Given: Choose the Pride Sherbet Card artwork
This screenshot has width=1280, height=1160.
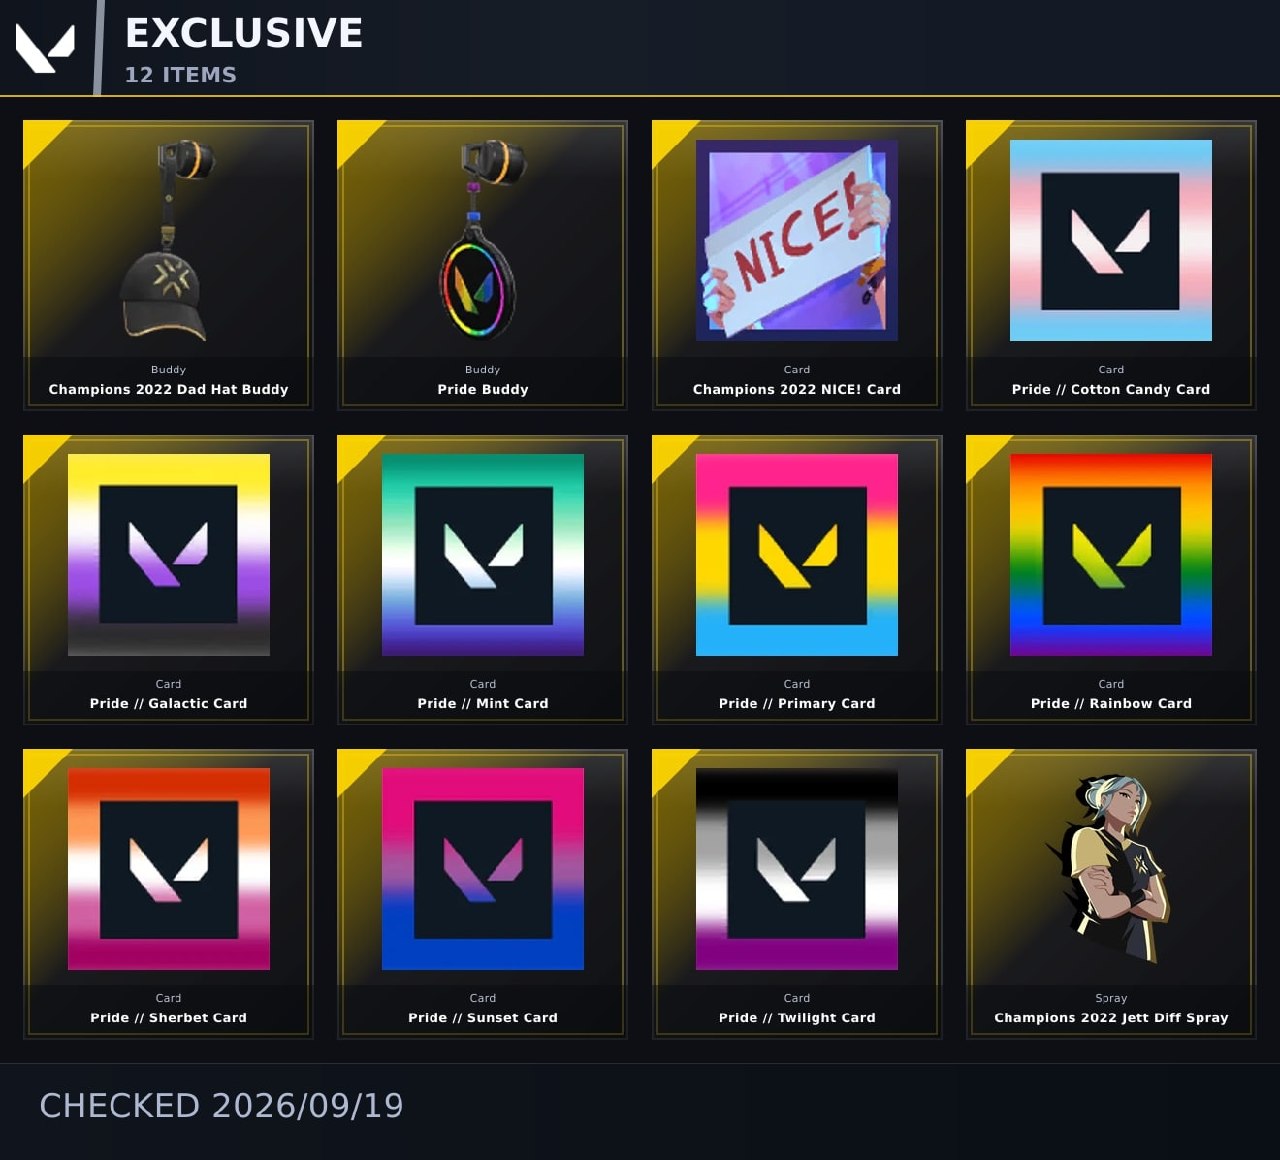Looking at the screenshot, I should pos(169,869).
